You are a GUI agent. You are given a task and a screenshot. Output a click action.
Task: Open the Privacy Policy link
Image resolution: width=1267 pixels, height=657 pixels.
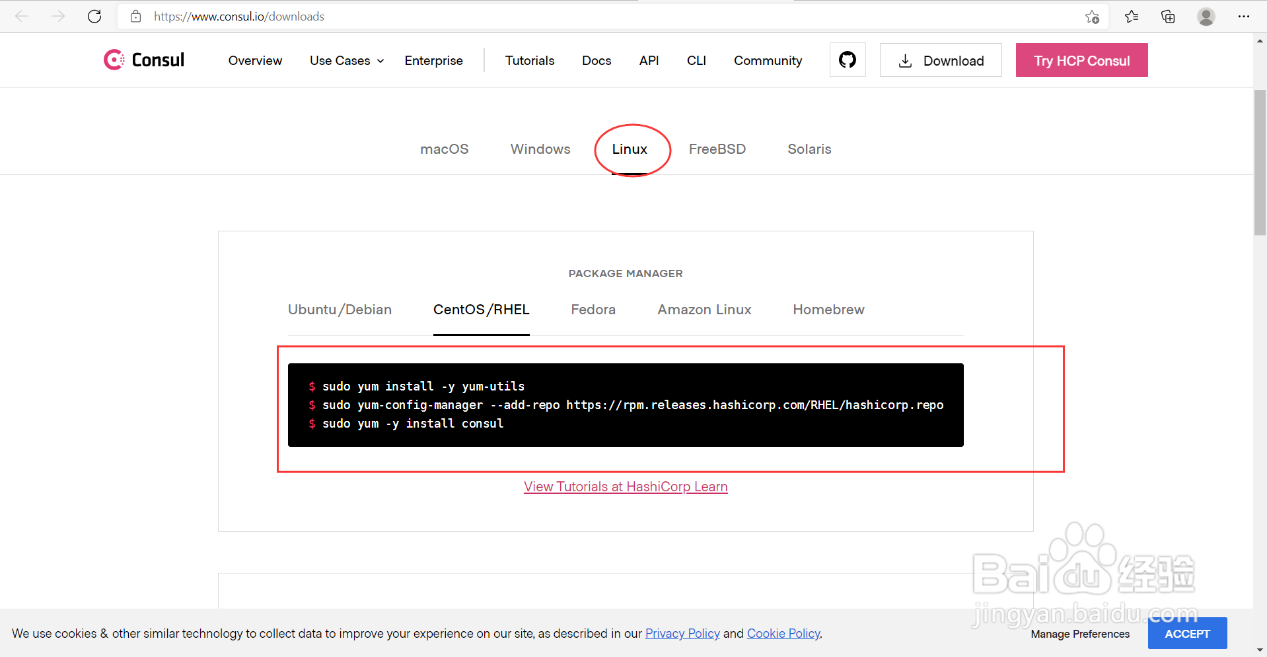tap(682, 633)
